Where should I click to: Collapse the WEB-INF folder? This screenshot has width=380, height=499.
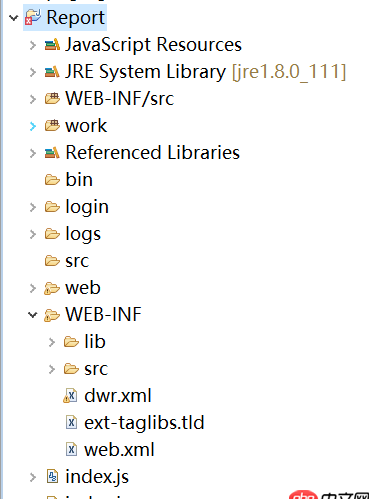(33, 315)
